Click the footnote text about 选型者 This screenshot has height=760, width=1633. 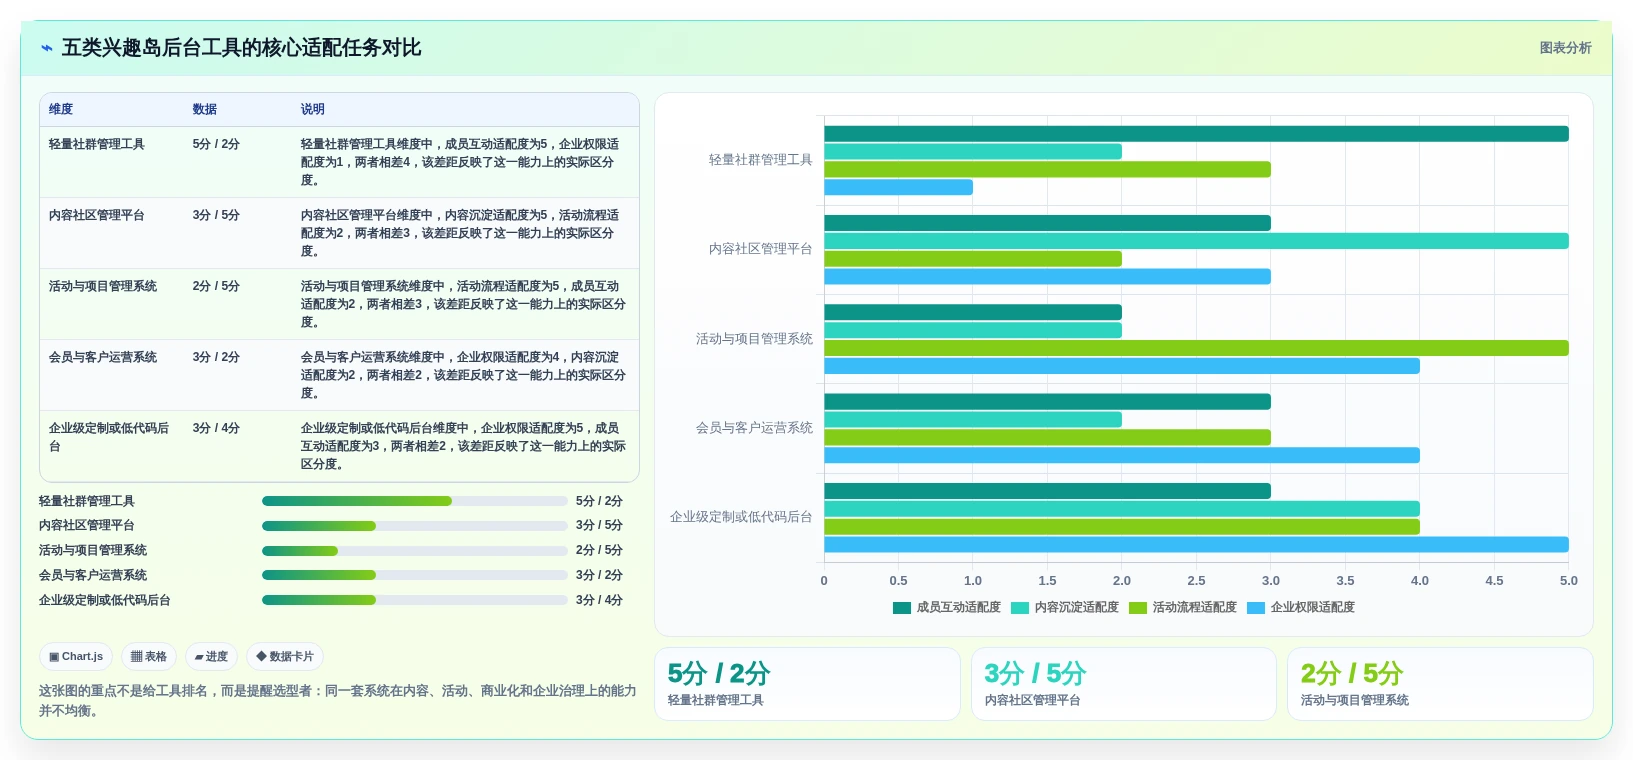[x=338, y=701]
